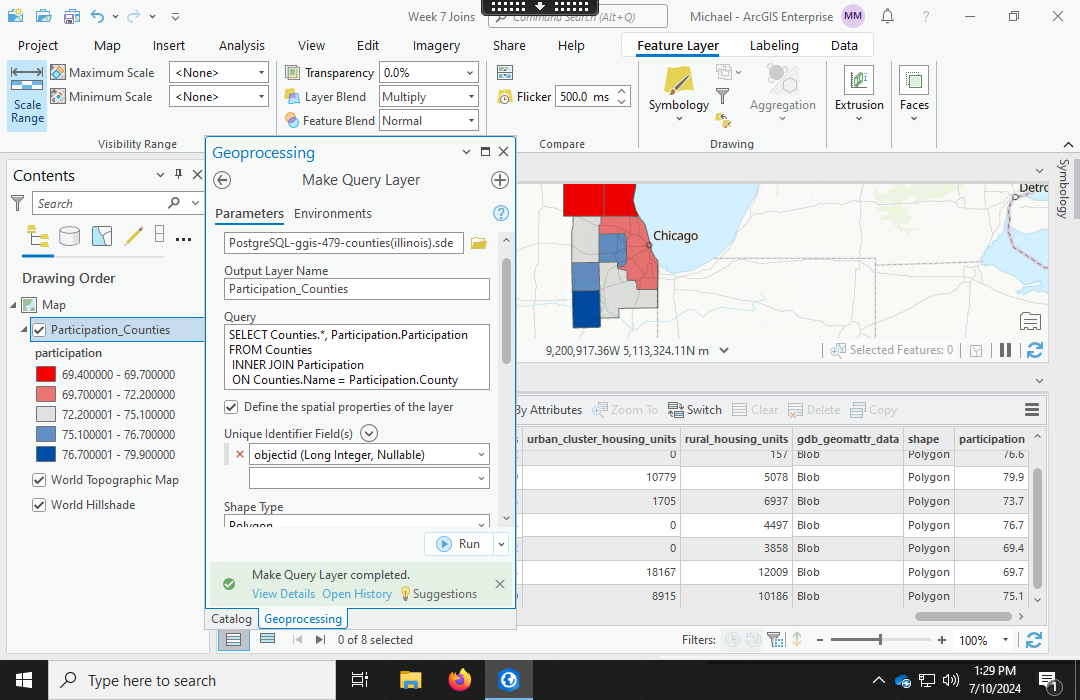Open File Explorer from taskbar

tap(411, 680)
